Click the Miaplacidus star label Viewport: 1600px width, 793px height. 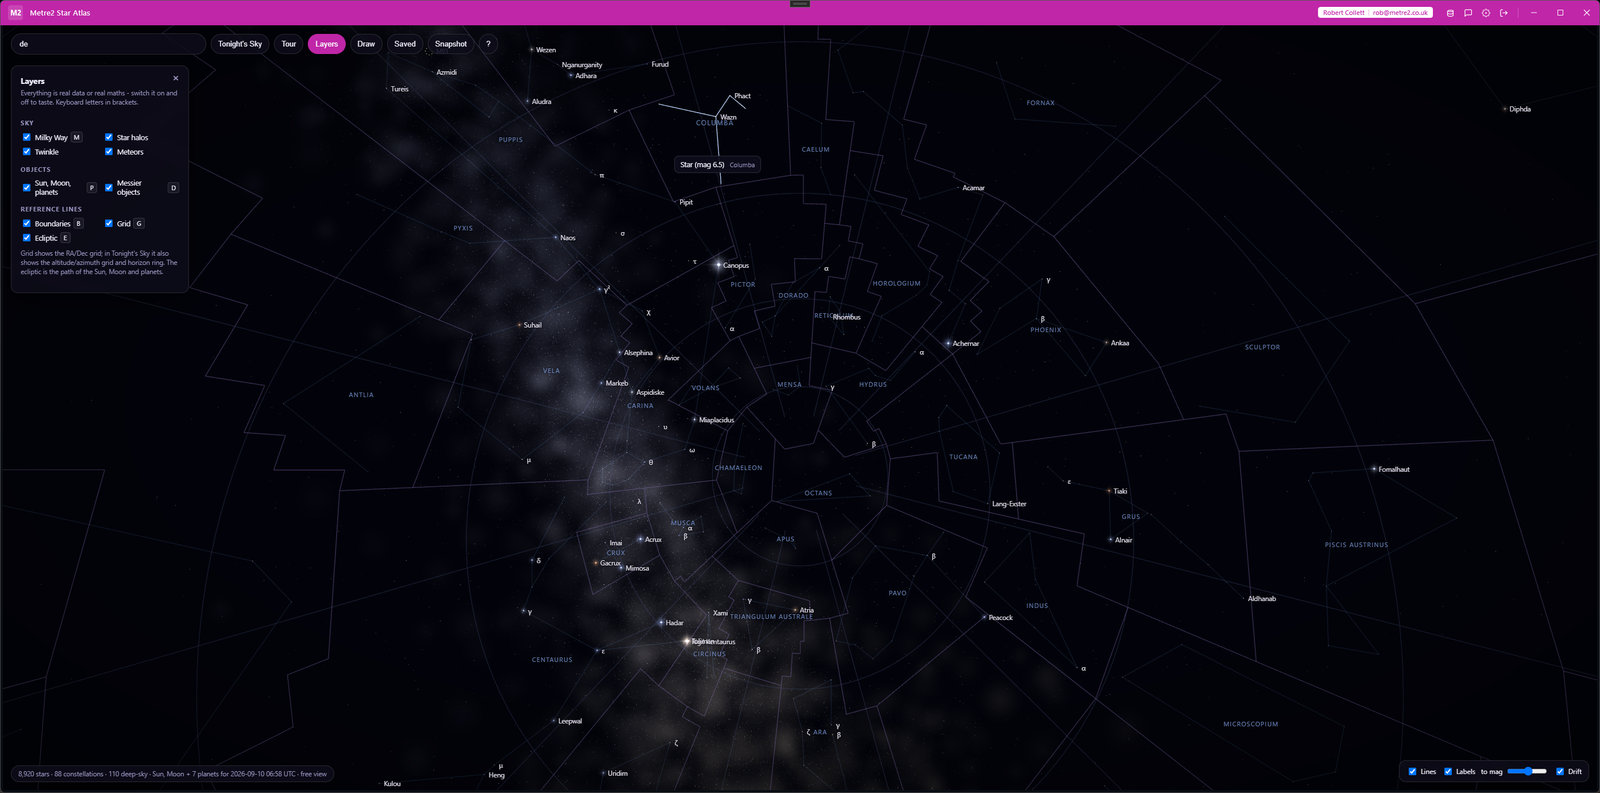(716, 420)
